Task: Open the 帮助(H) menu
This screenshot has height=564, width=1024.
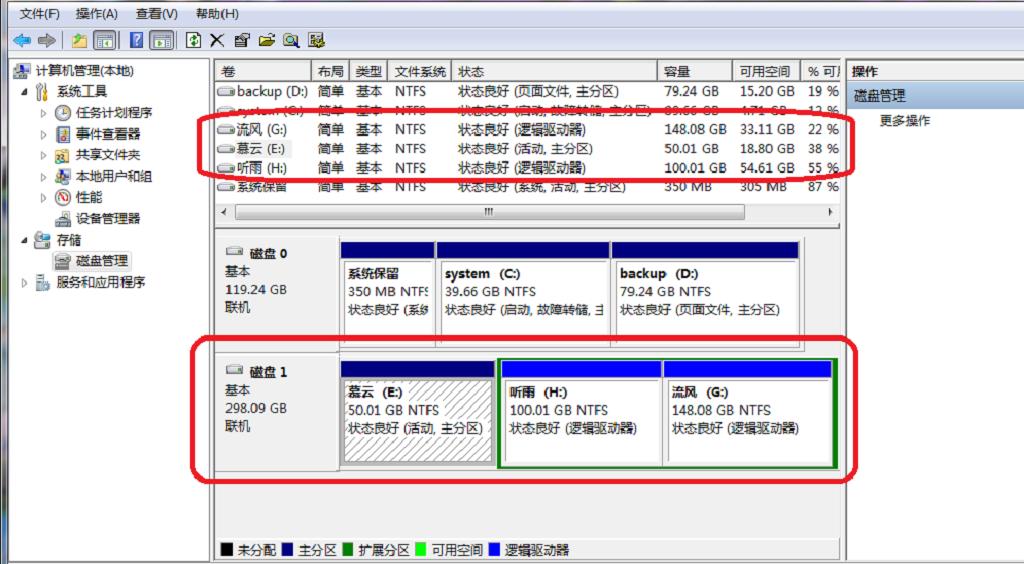Action: [217, 14]
